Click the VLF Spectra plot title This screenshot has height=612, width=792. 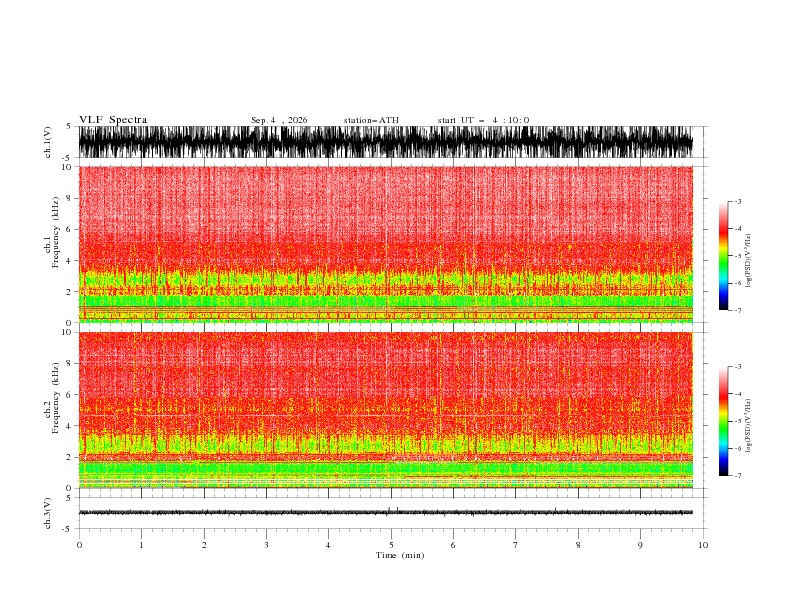(113, 120)
